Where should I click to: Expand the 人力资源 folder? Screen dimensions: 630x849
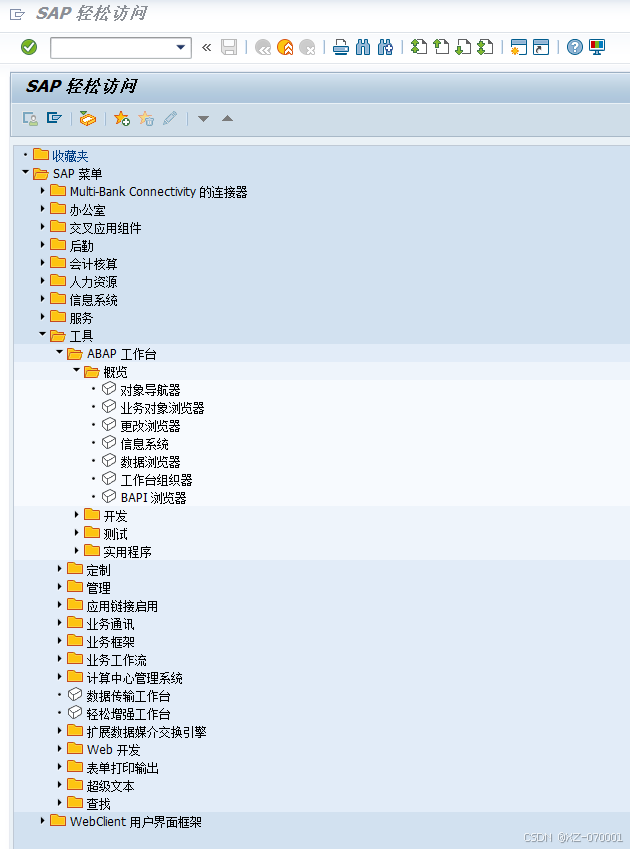[43, 280]
